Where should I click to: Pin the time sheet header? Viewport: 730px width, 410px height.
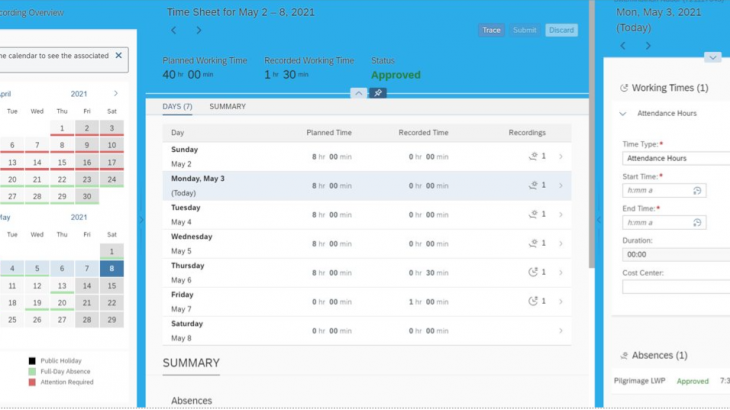point(379,93)
